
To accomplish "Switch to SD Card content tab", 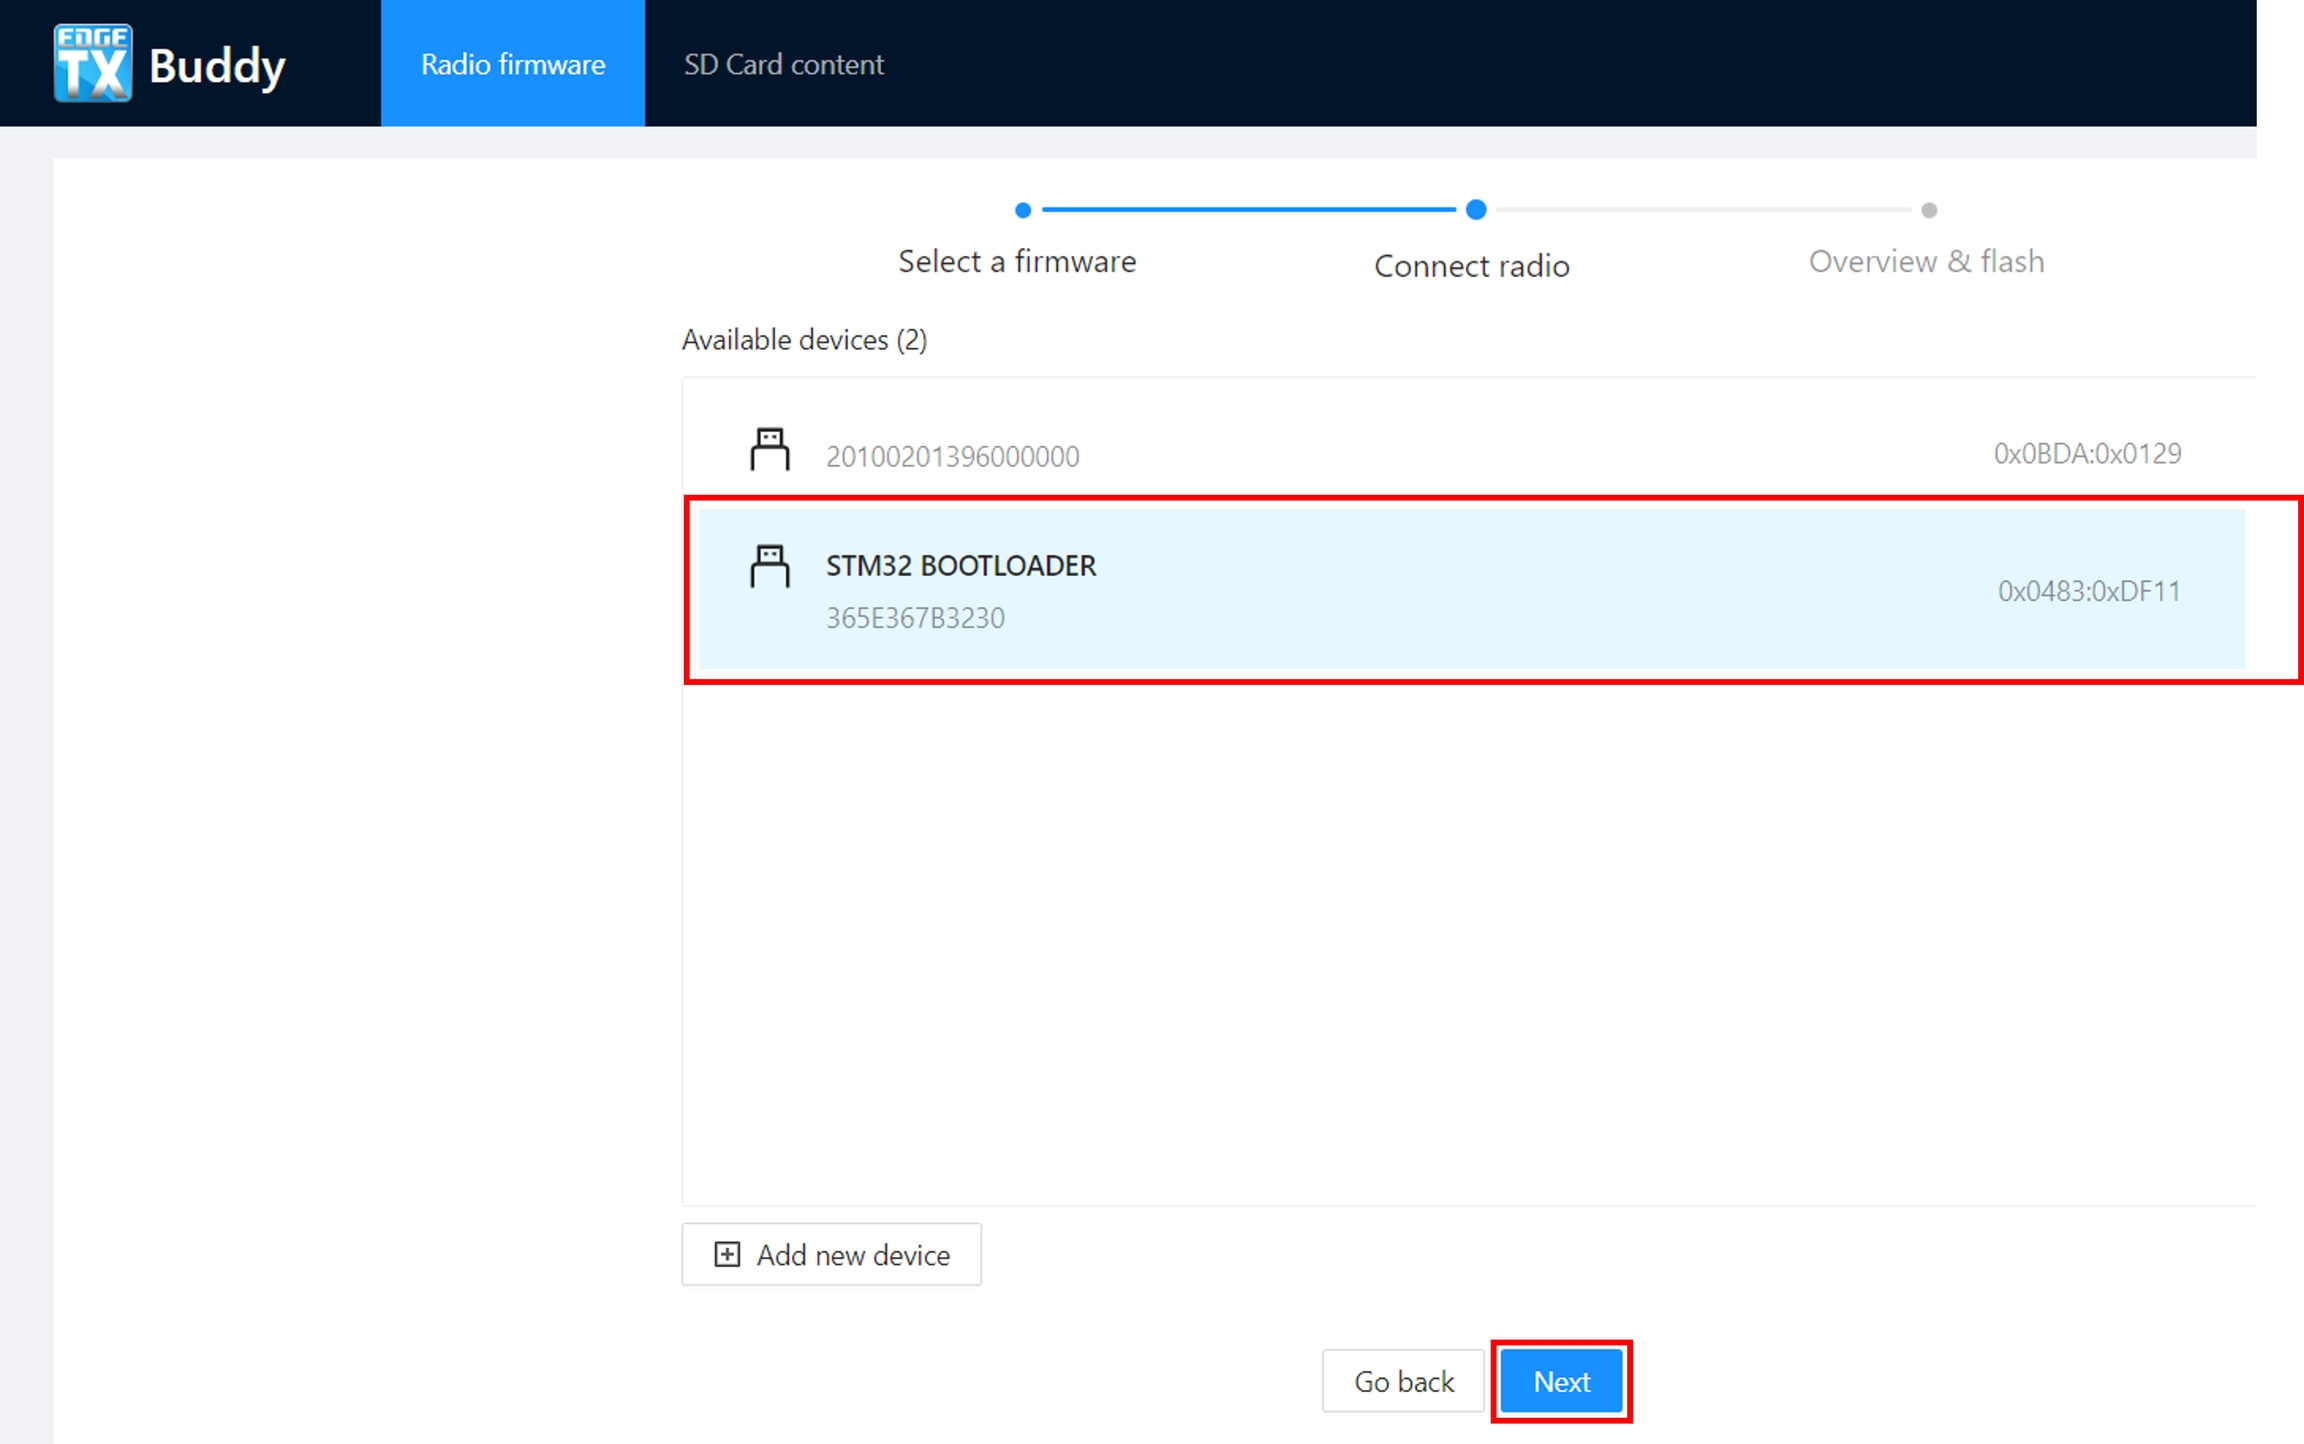I will tap(783, 64).
